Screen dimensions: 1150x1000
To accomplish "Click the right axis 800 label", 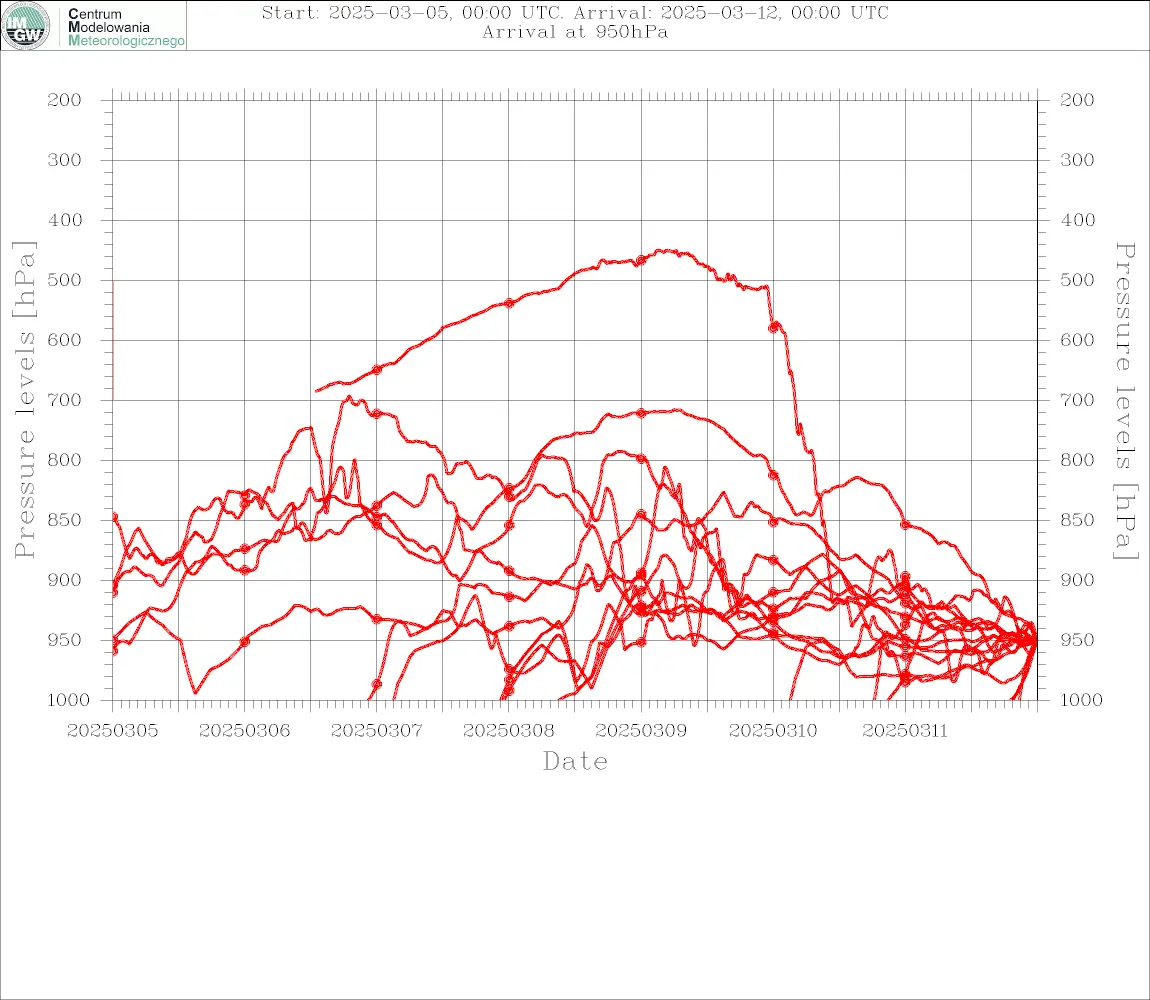I will point(1077,461).
